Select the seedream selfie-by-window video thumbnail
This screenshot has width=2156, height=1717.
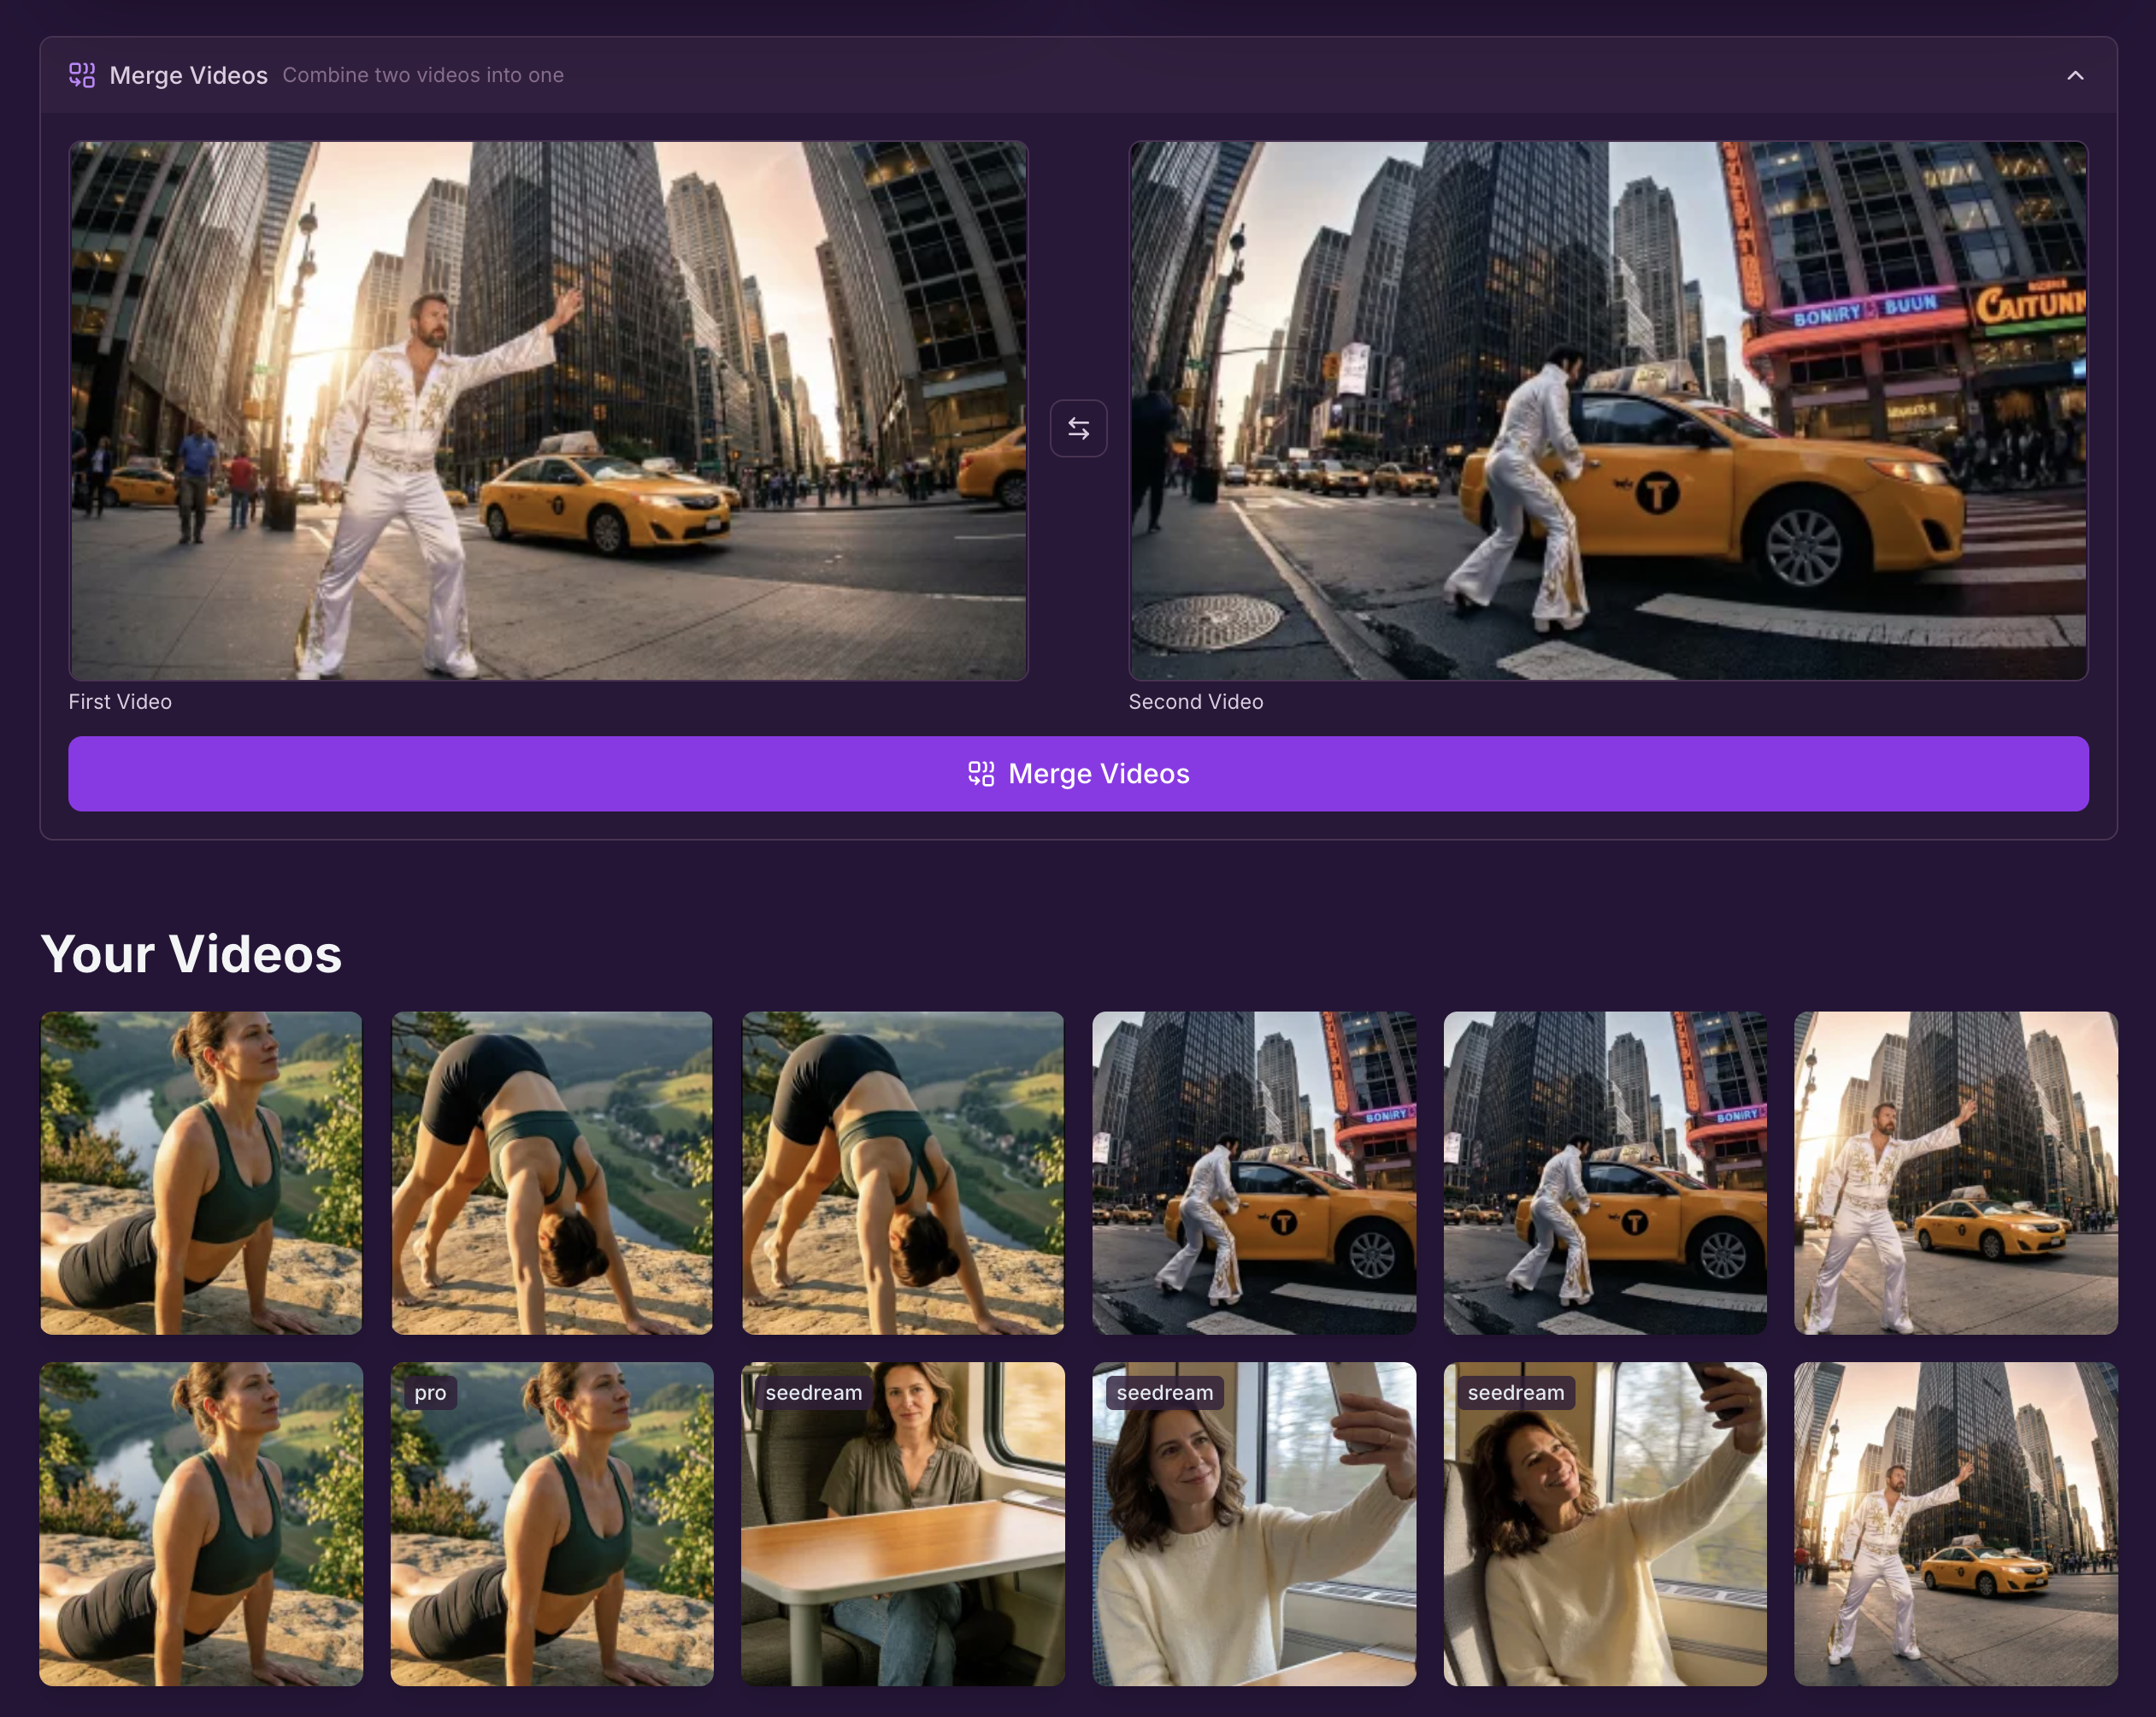[1254, 1523]
